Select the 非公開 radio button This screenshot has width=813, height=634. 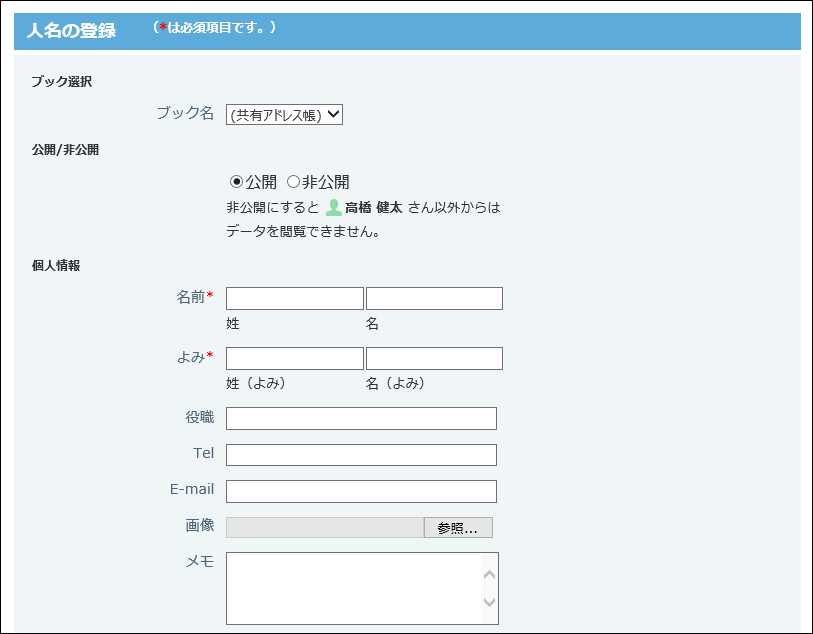293,182
